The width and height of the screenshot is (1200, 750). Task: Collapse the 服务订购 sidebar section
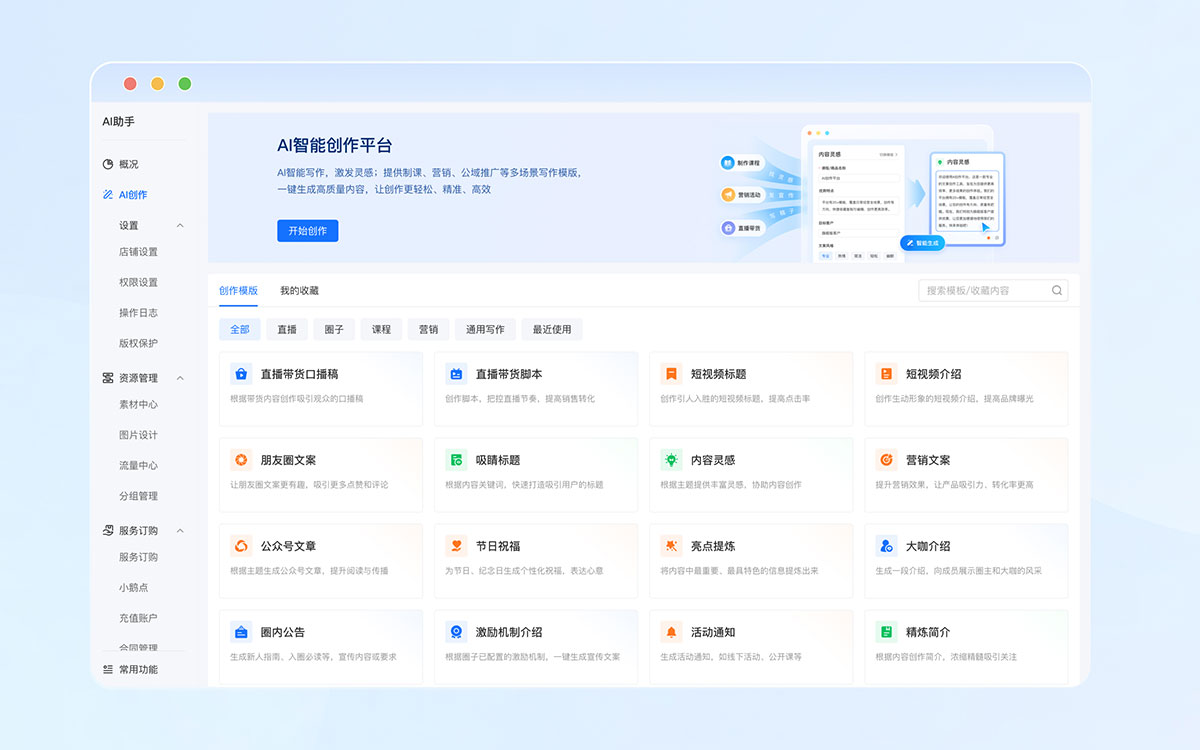[180, 530]
